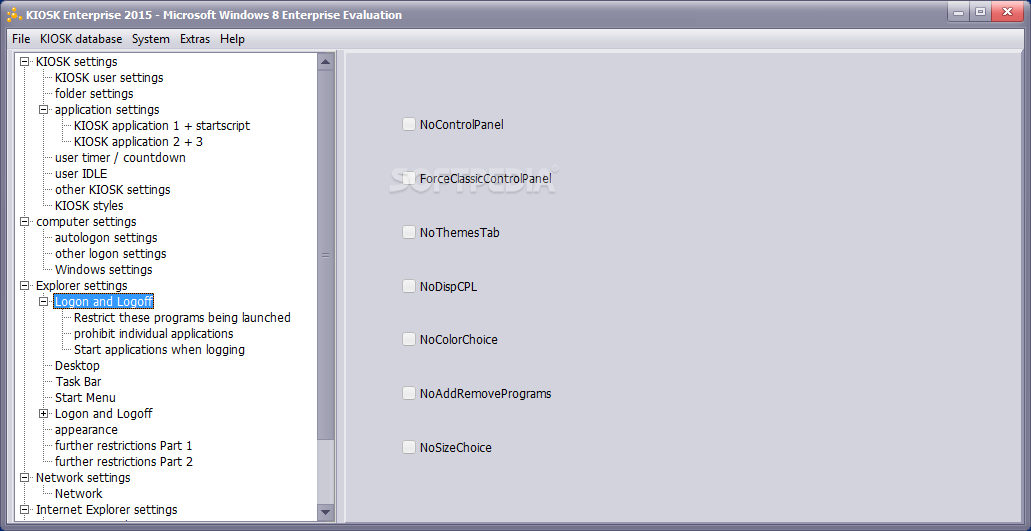Select KIOSK user settings in tree
1031x531 pixels.
(x=109, y=78)
